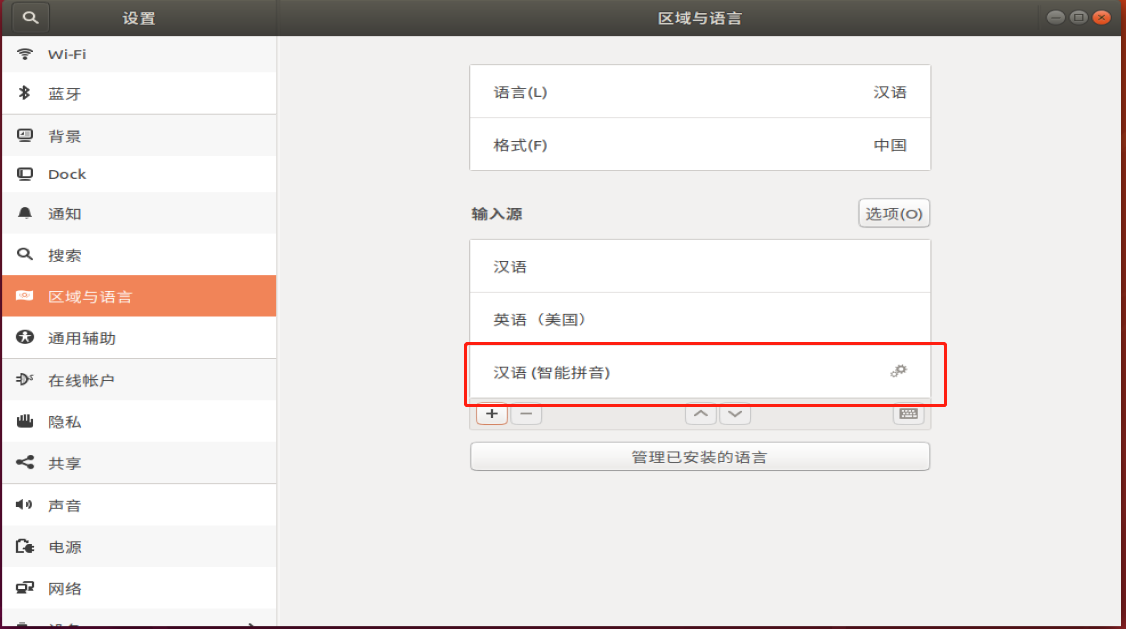Click the share icon beside 共享
The width and height of the screenshot is (1126, 629).
pyautogui.click(x=25, y=462)
